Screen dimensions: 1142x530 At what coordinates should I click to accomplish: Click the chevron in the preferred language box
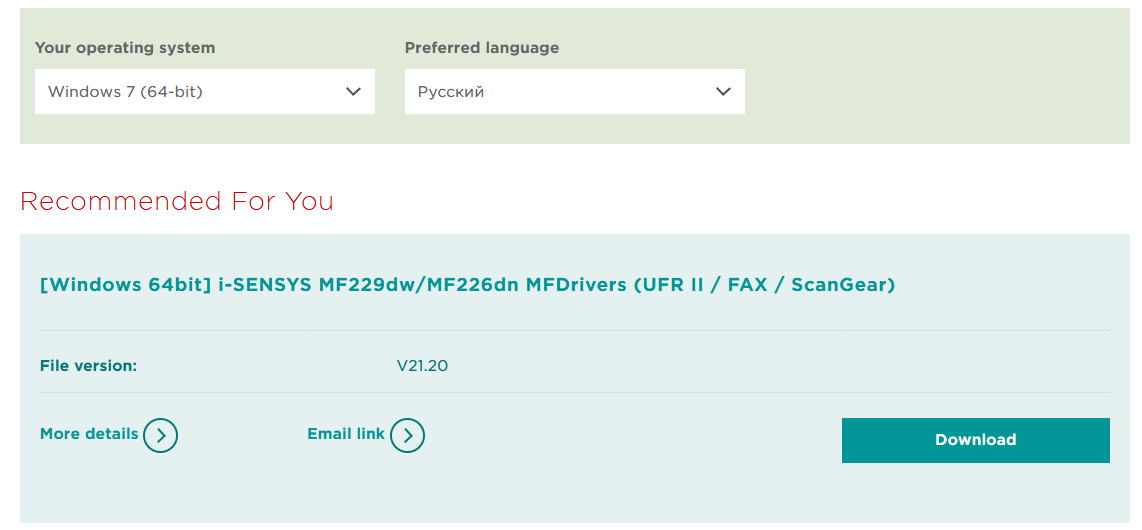(723, 91)
